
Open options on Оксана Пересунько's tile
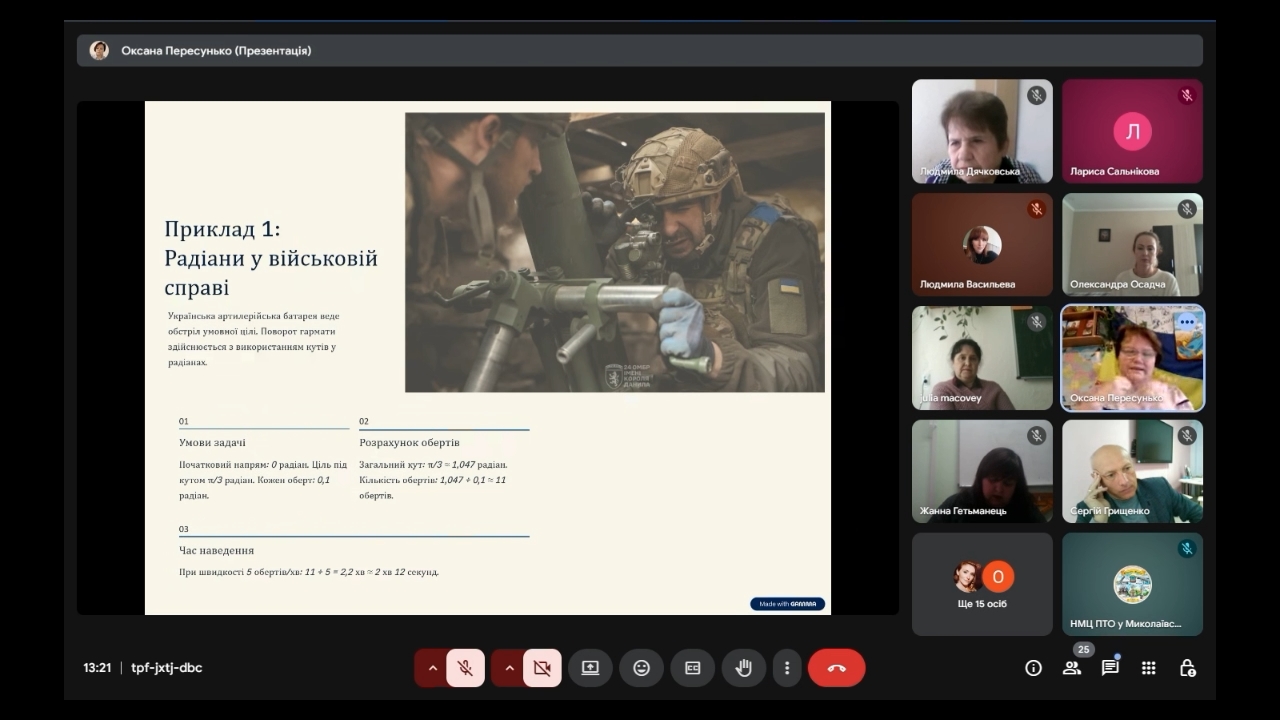(1186, 322)
